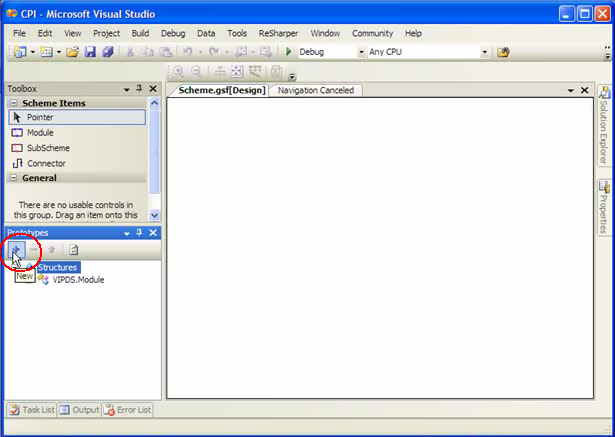Select the SubScheme toolbox item
The height and width of the screenshot is (437, 615).
point(47,148)
